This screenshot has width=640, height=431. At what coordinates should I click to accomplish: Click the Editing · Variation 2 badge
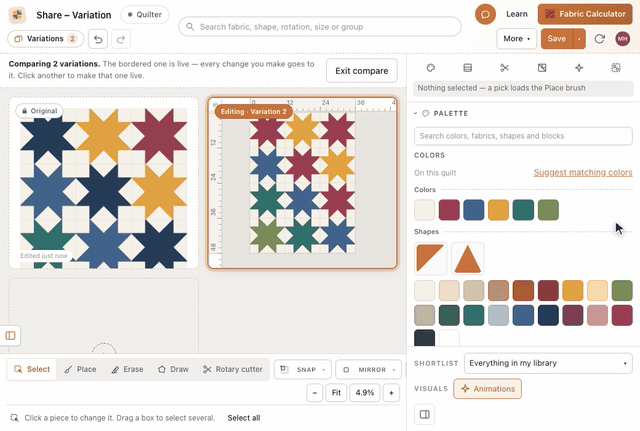tap(253, 111)
